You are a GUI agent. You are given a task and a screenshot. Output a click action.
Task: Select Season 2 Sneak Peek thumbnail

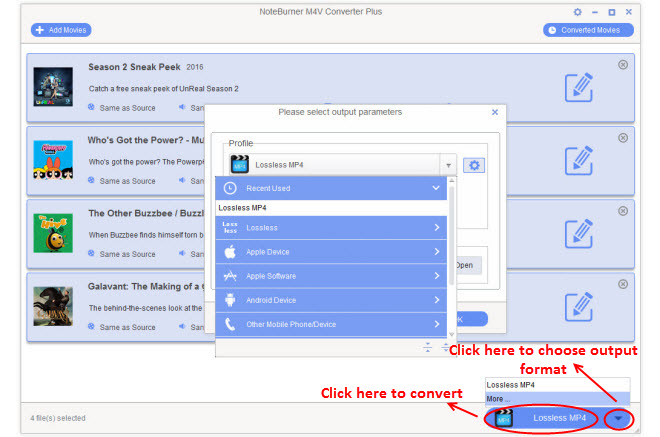53,87
